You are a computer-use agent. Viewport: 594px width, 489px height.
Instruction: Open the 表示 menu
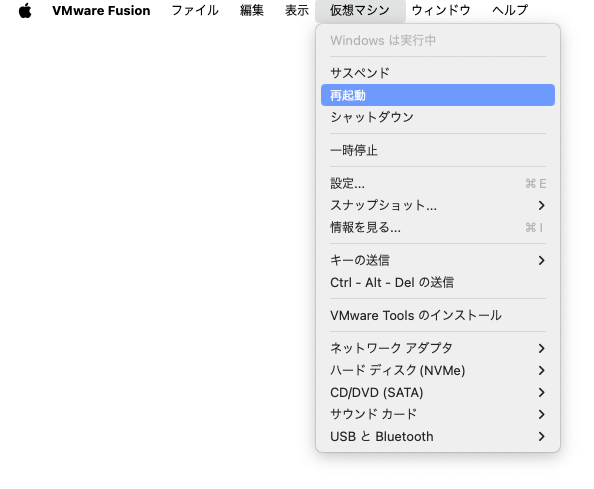297,11
